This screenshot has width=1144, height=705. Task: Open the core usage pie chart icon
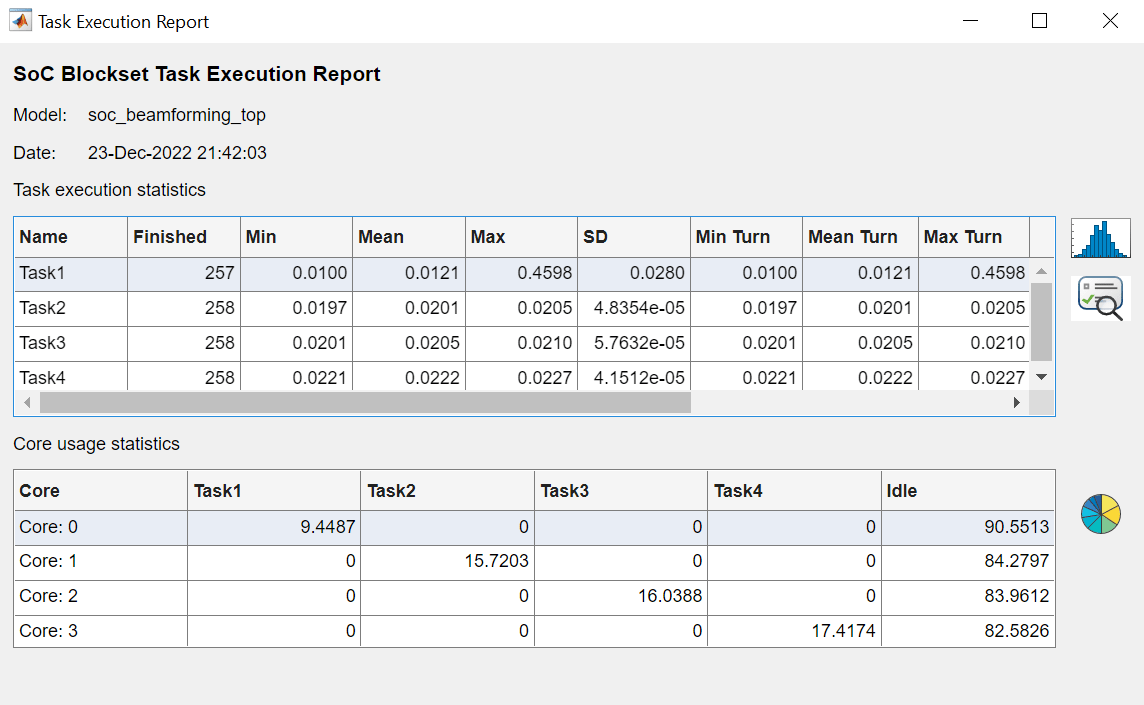point(1100,514)
